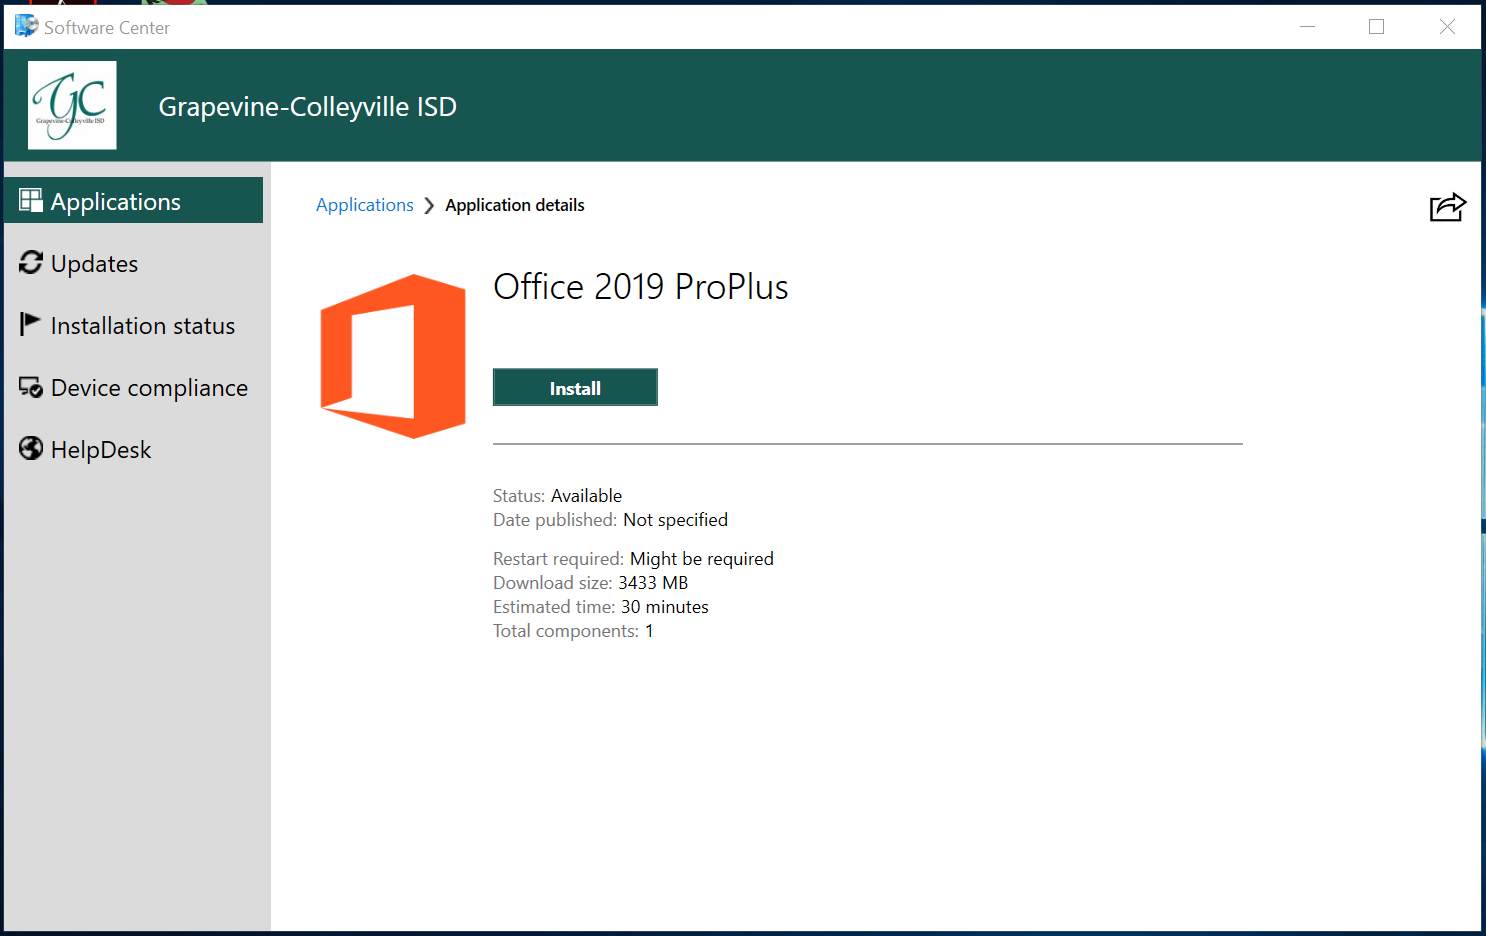Click the share application icon
This screenshot has height=936, width=1486.
click(1447, 207)
